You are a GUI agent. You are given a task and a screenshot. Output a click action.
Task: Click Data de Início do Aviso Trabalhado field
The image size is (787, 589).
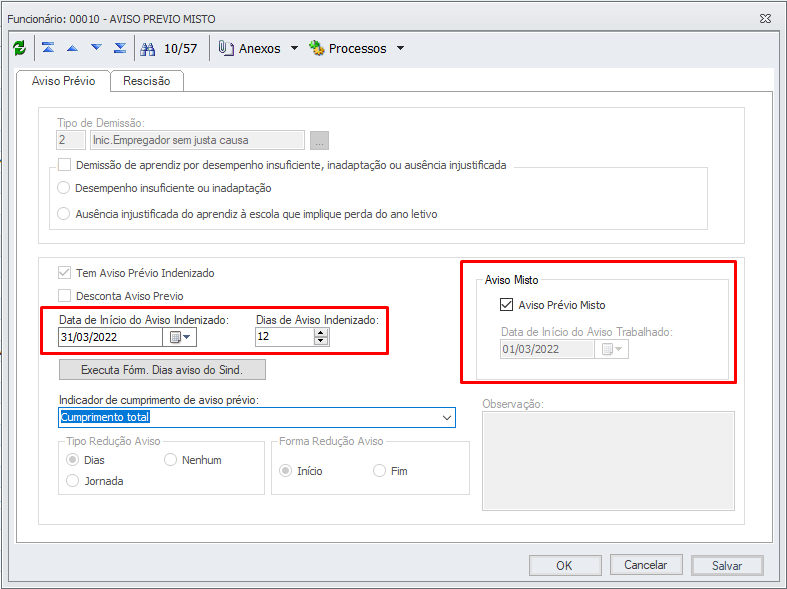click(x=547, y=349)
